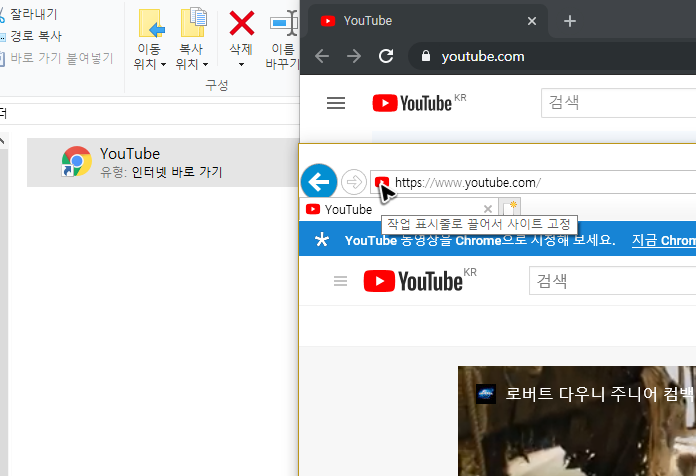Collapse the Explorer navigation pane arrow
Screen dimensions: 696x476
pos(2,141)
